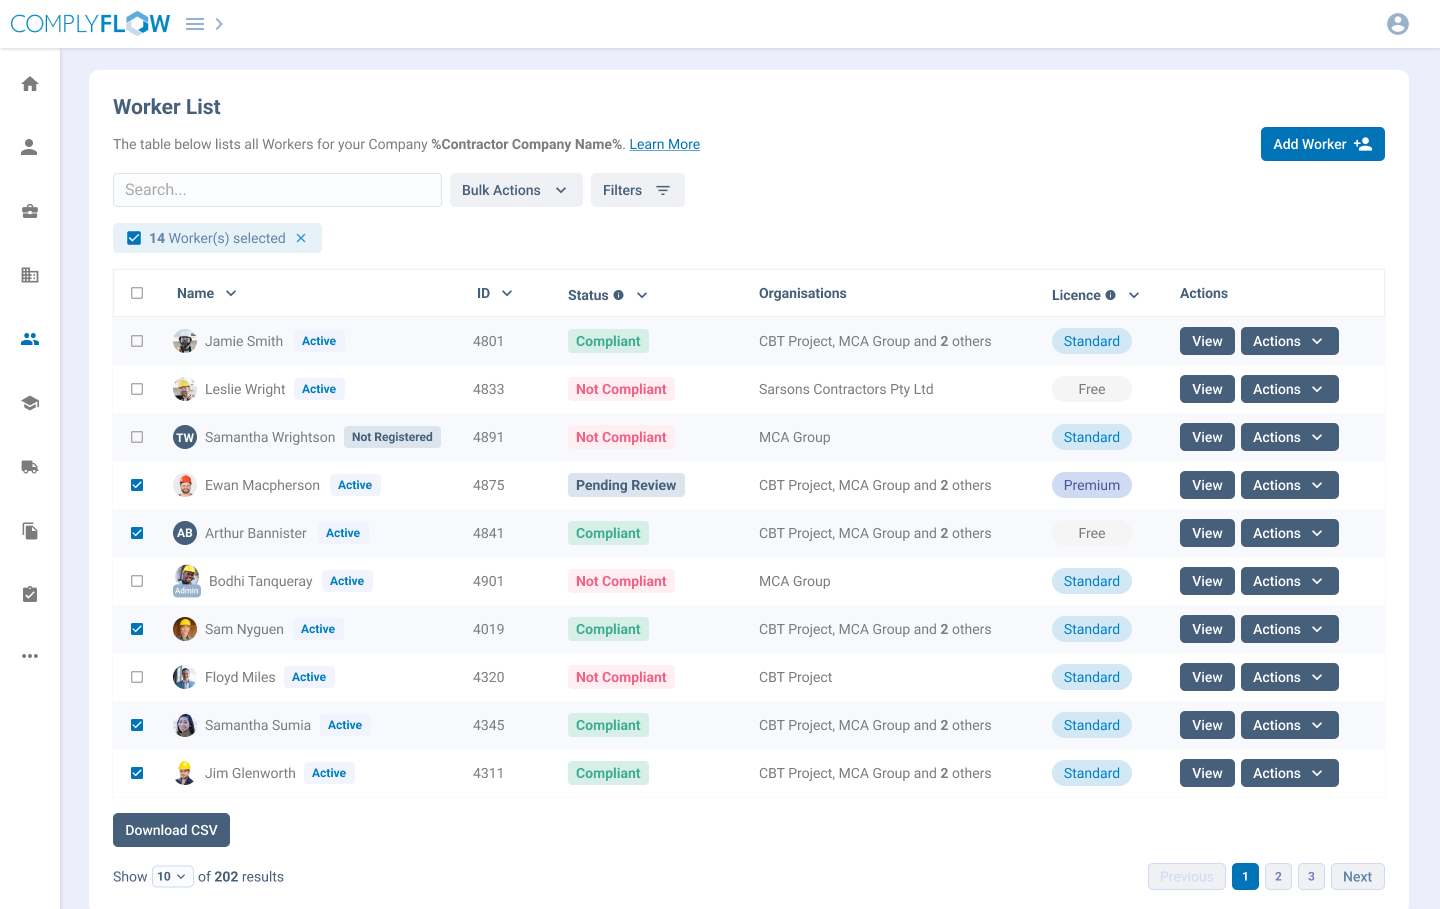Open the hamburger menu next to the logo
This screenshot has width=1440, height=909.
194,23
